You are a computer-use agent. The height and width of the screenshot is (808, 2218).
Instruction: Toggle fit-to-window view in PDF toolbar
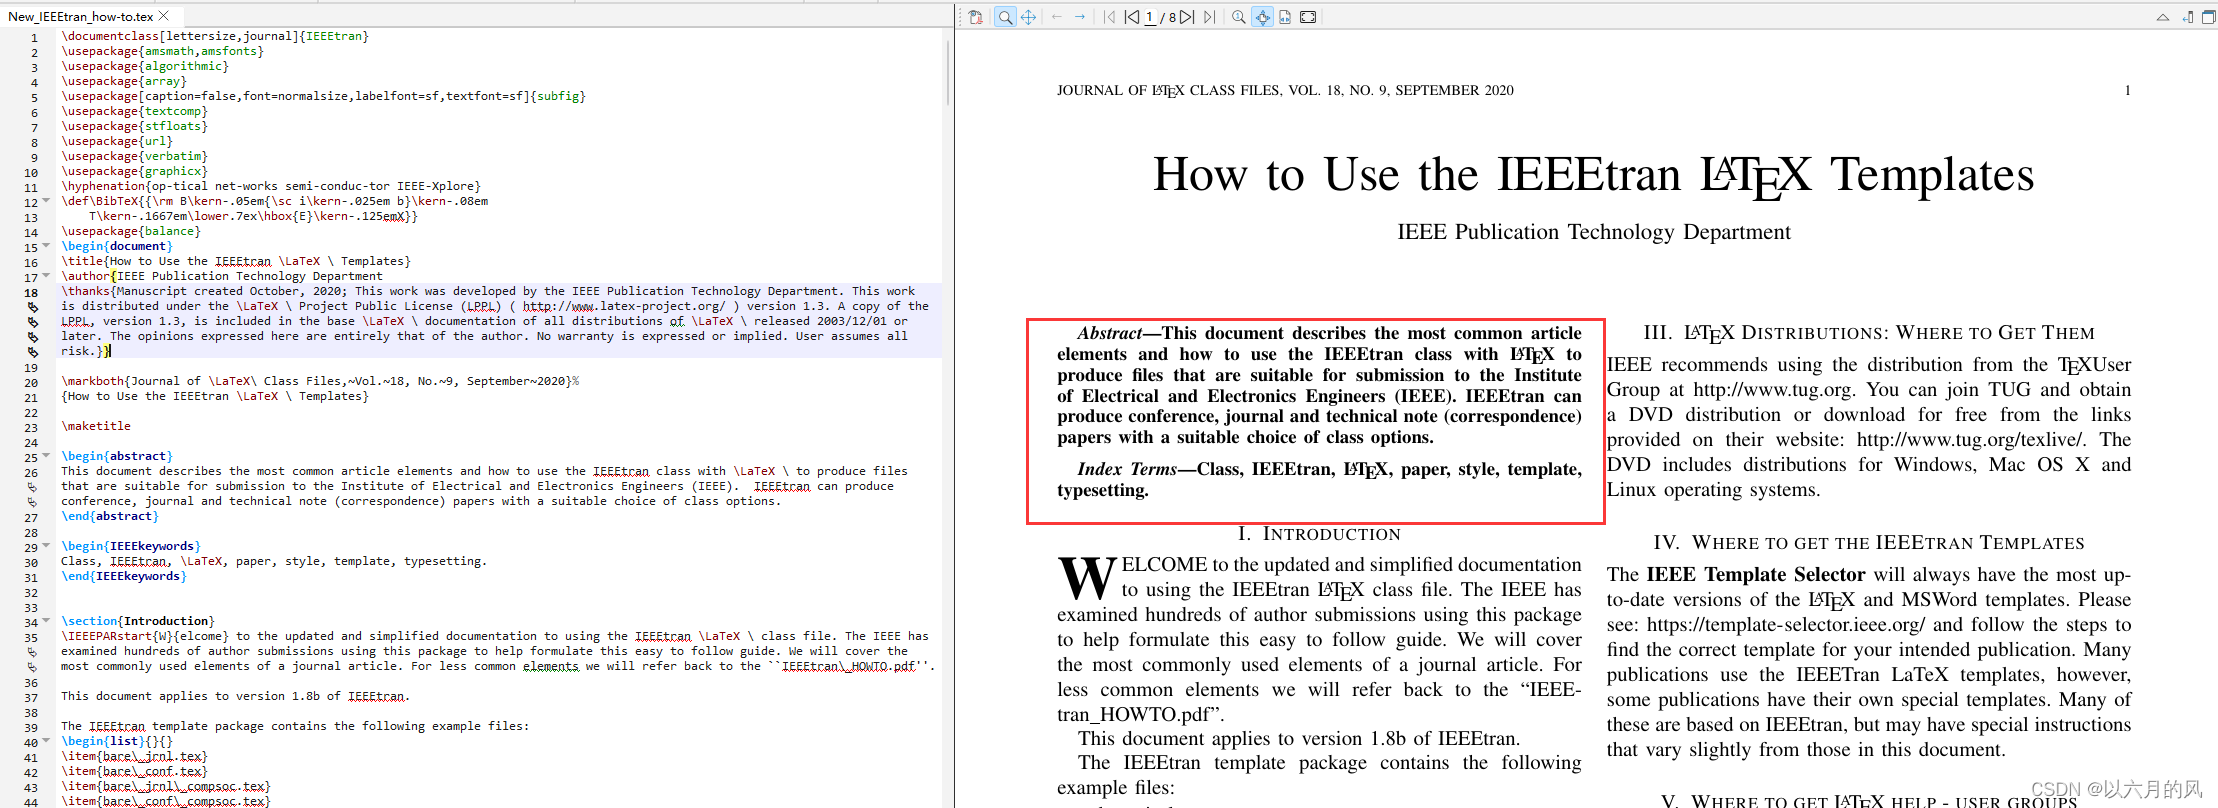(1263, 17)
